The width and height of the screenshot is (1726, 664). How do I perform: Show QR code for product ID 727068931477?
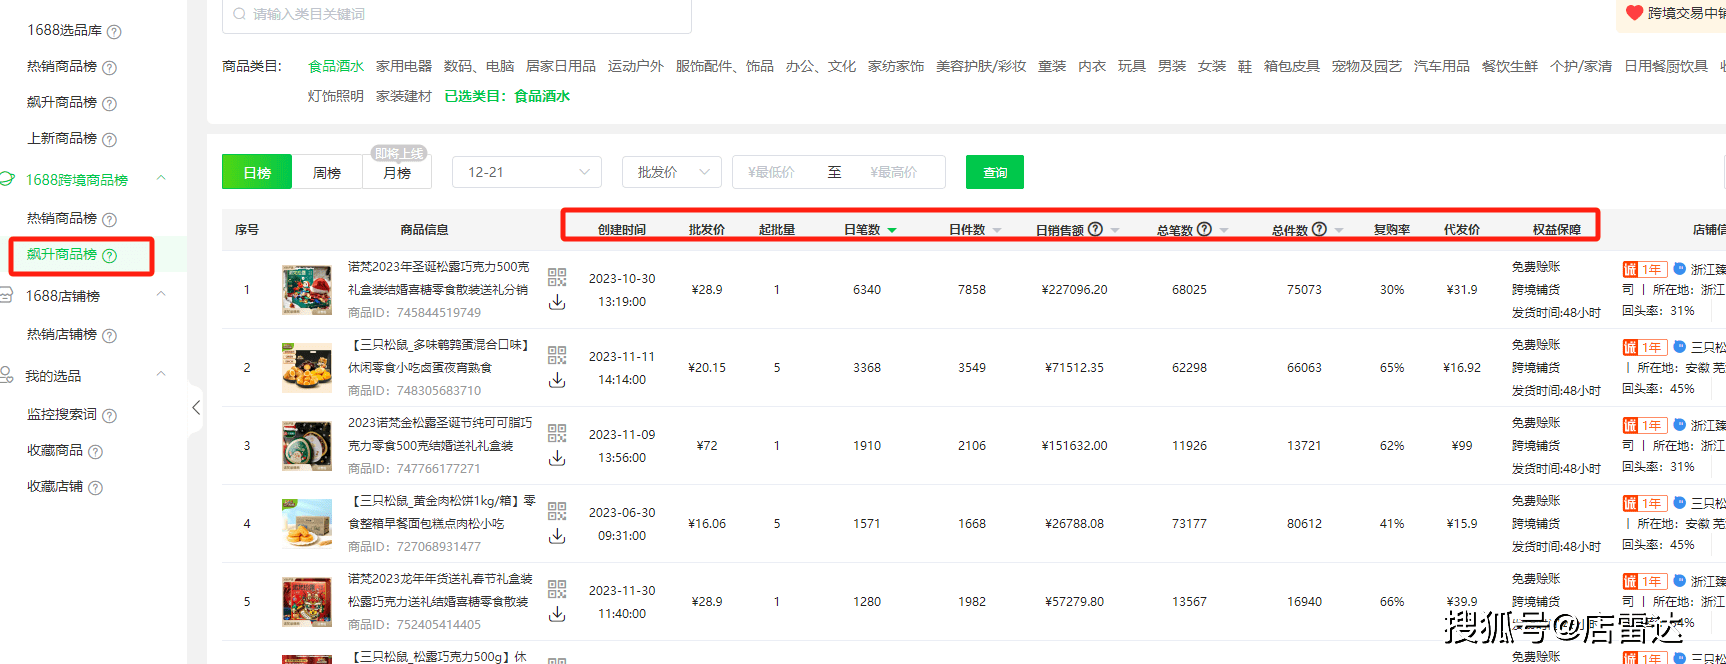[557, 511]
